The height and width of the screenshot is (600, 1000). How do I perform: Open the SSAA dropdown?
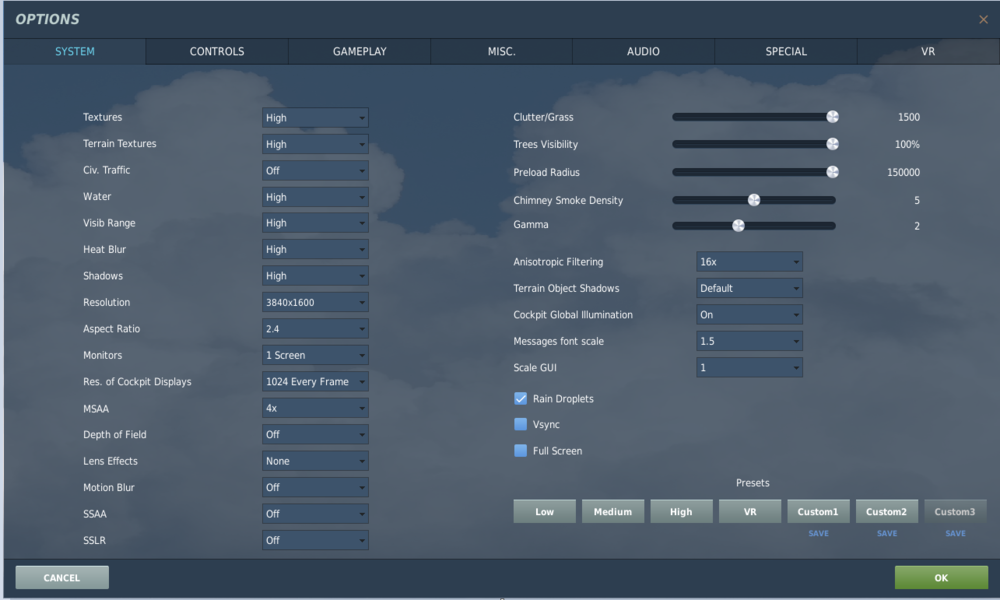tap(315, 514)
